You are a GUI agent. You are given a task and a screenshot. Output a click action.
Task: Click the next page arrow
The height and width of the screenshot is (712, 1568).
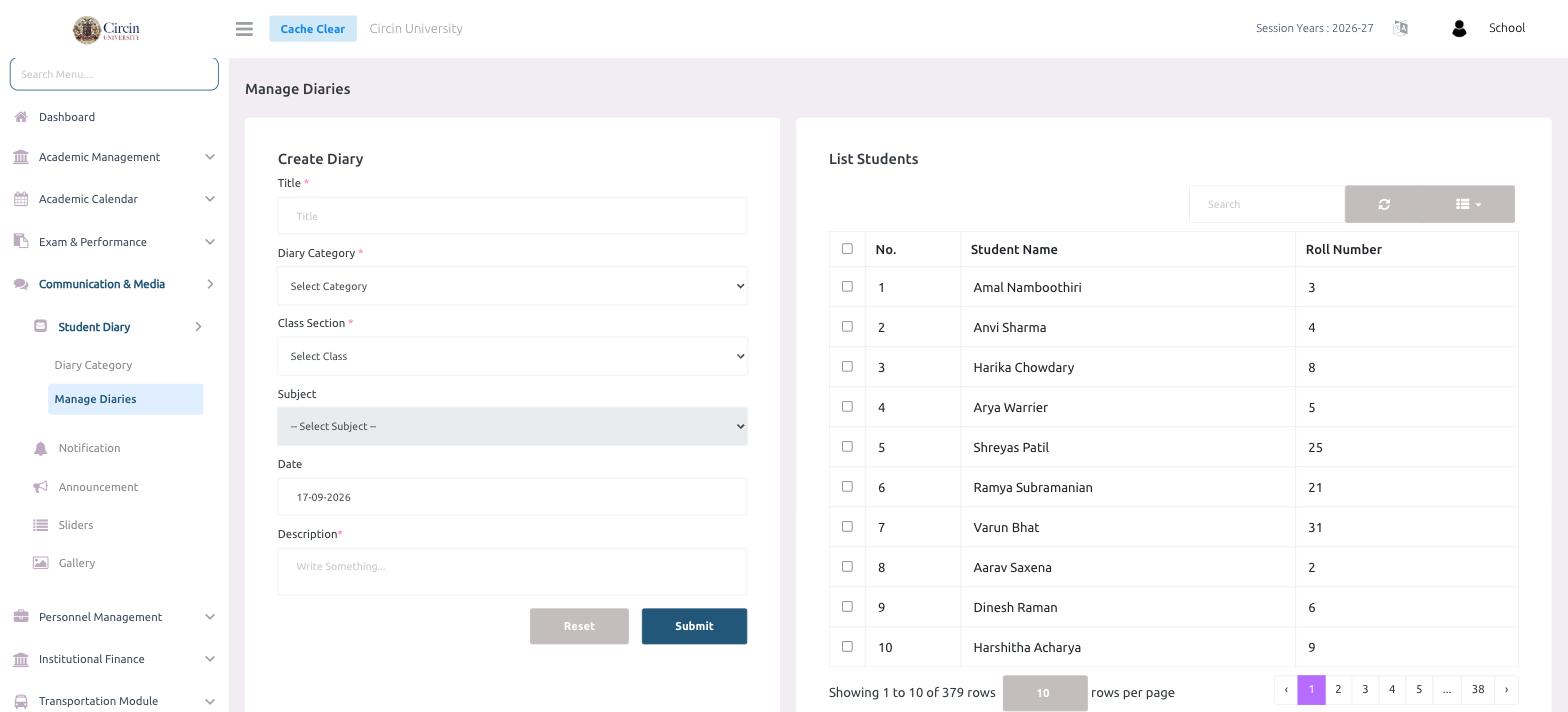pos(1506,689)
